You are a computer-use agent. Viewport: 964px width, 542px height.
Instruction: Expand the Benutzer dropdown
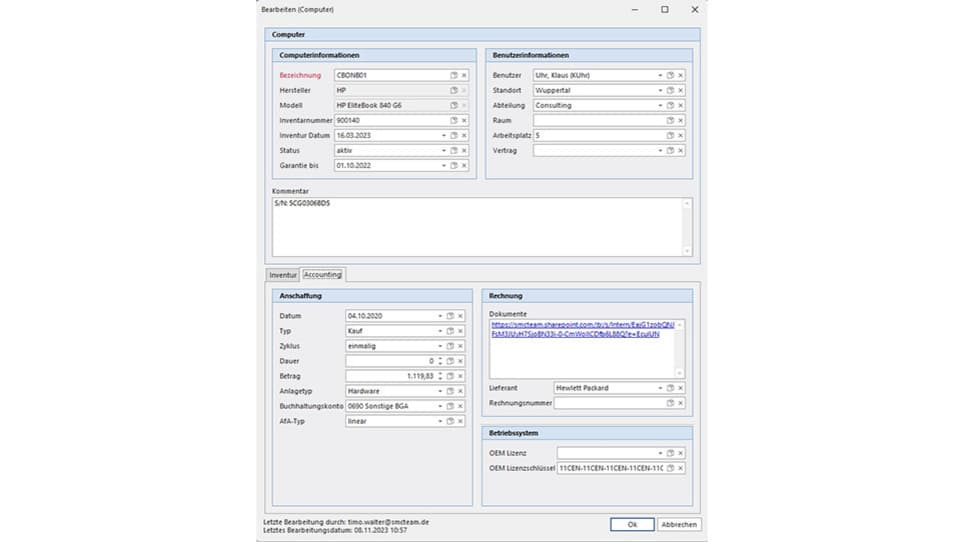[x=660, y=75]
